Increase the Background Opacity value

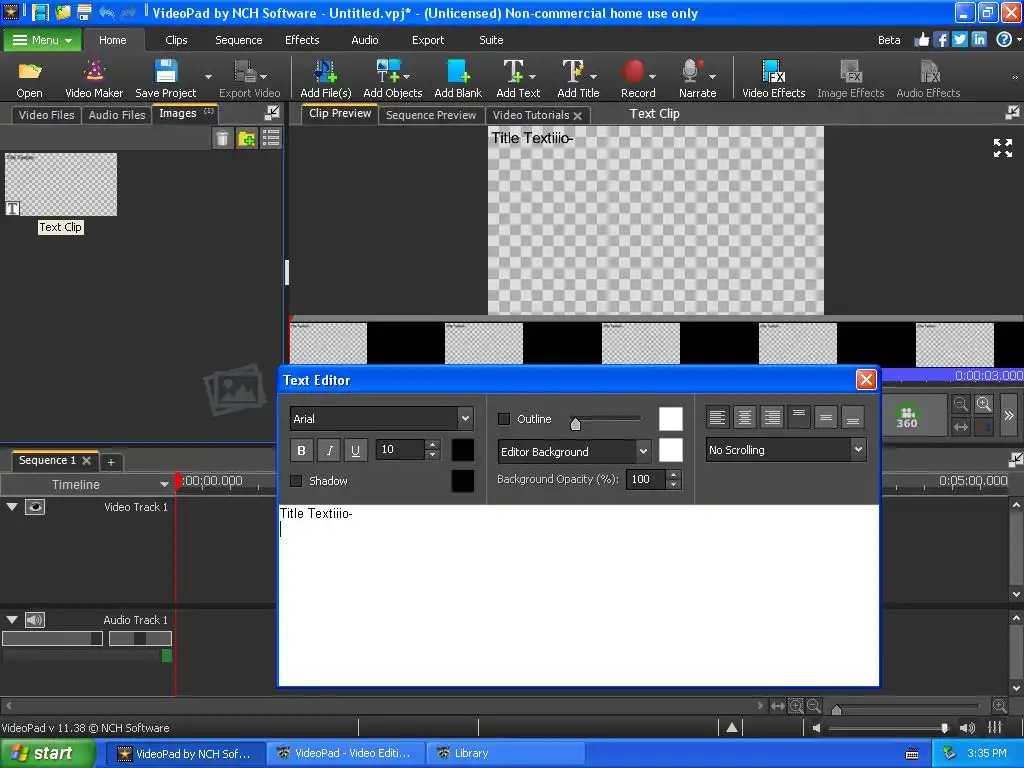(x=674, y=475)
